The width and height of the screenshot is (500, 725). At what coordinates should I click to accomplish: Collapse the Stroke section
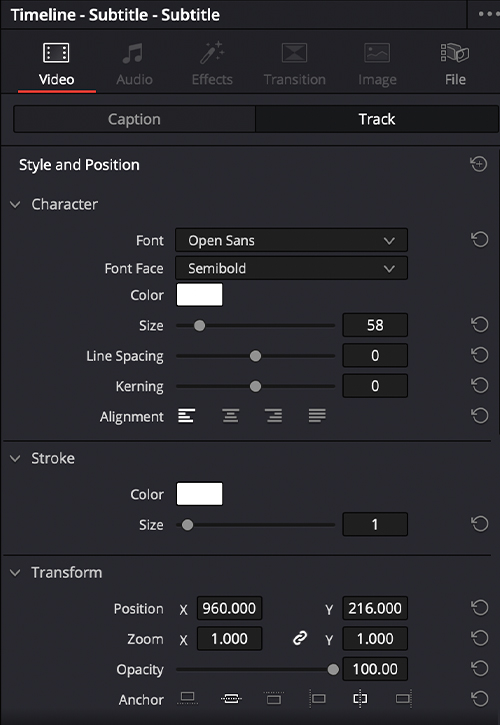pos(15,458)
